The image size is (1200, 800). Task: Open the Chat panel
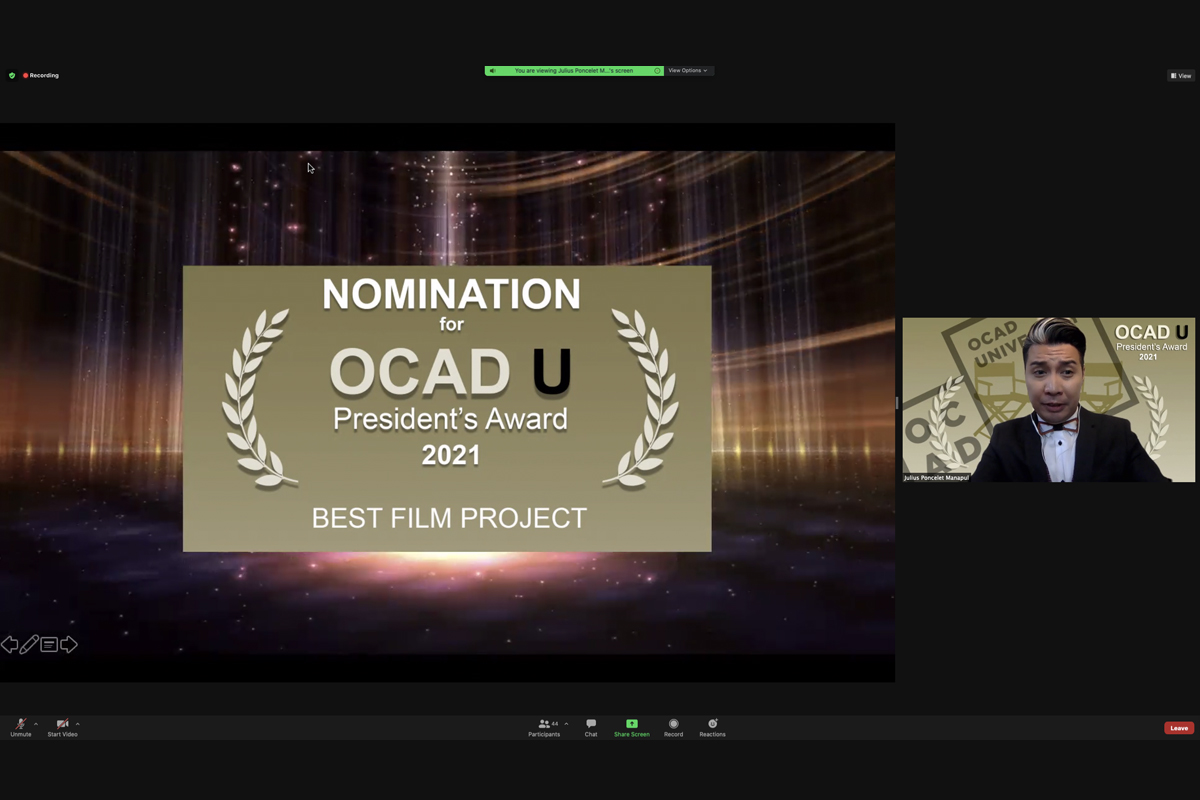click(591, 727)
